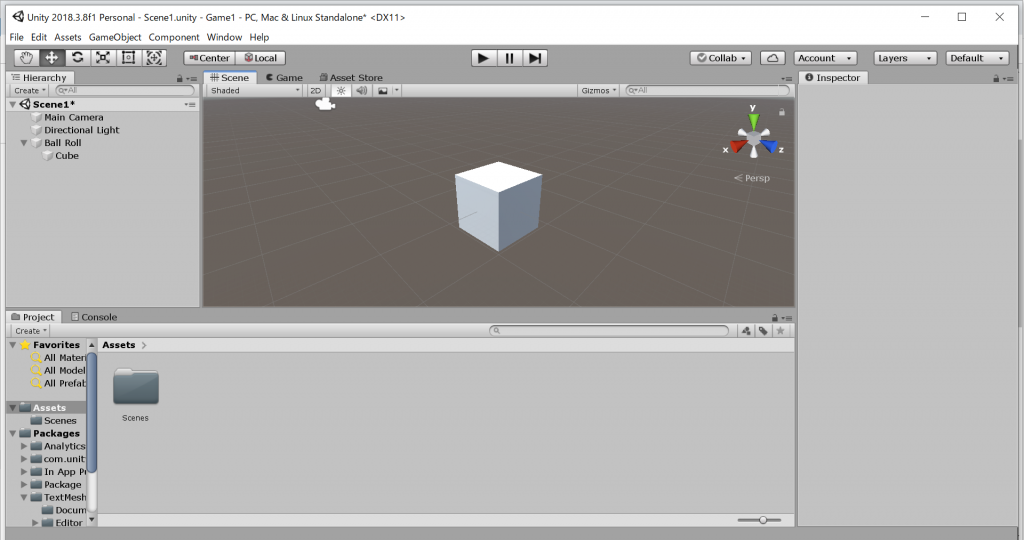Open the File menu
This screenshot has width=1024, height=540.
pos(16,37)
